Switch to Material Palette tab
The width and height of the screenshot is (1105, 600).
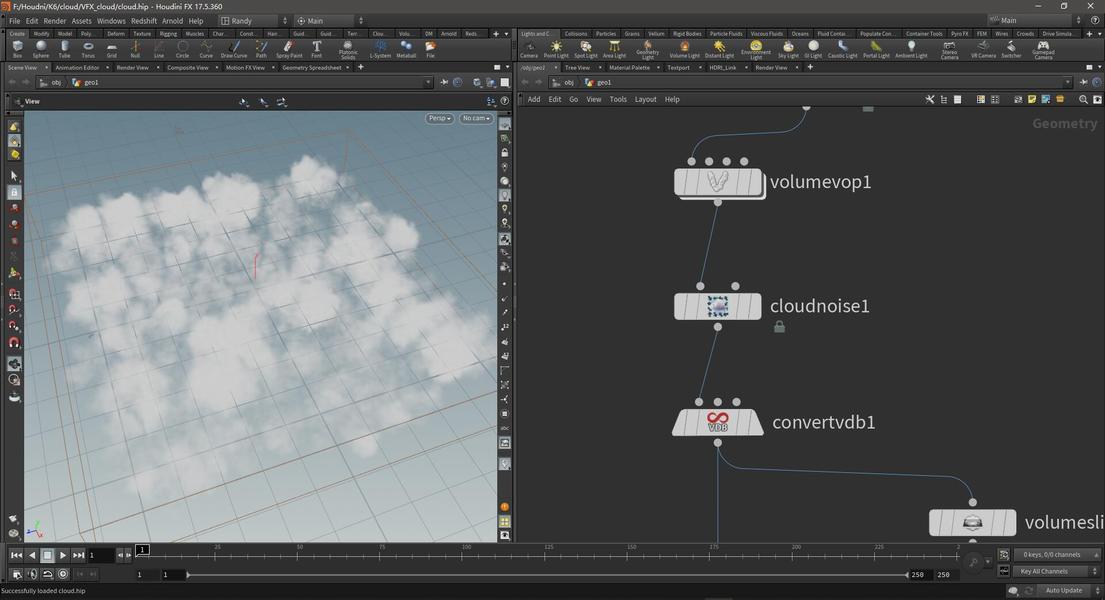coord(629,68)
